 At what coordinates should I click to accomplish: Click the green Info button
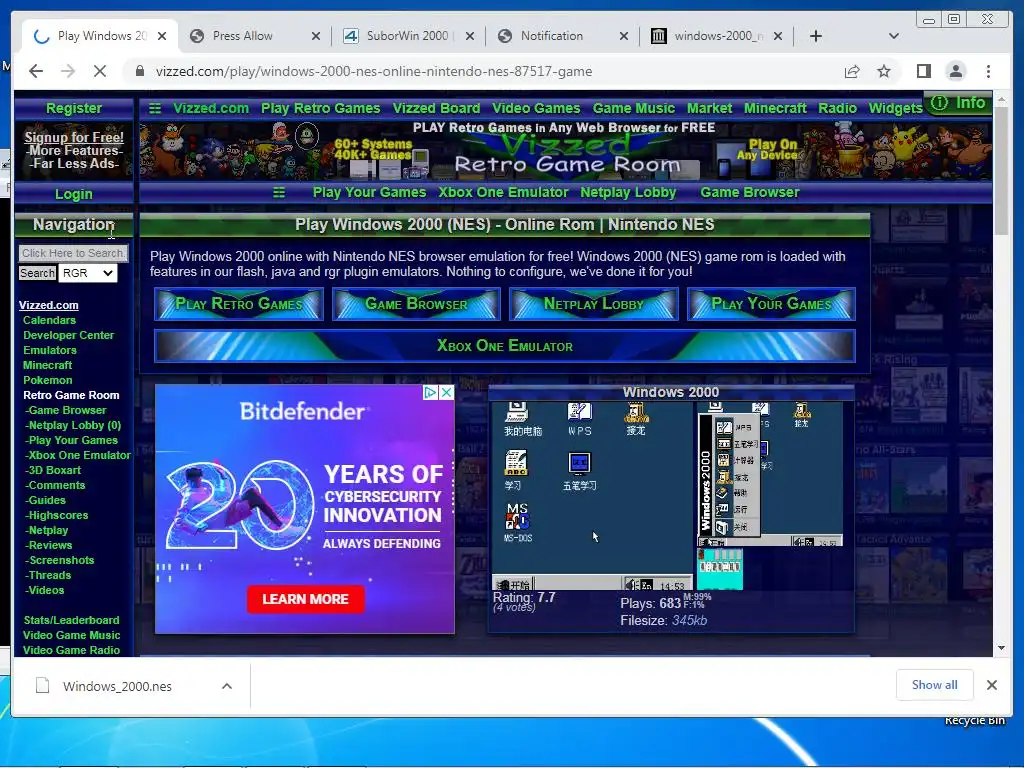957,103
